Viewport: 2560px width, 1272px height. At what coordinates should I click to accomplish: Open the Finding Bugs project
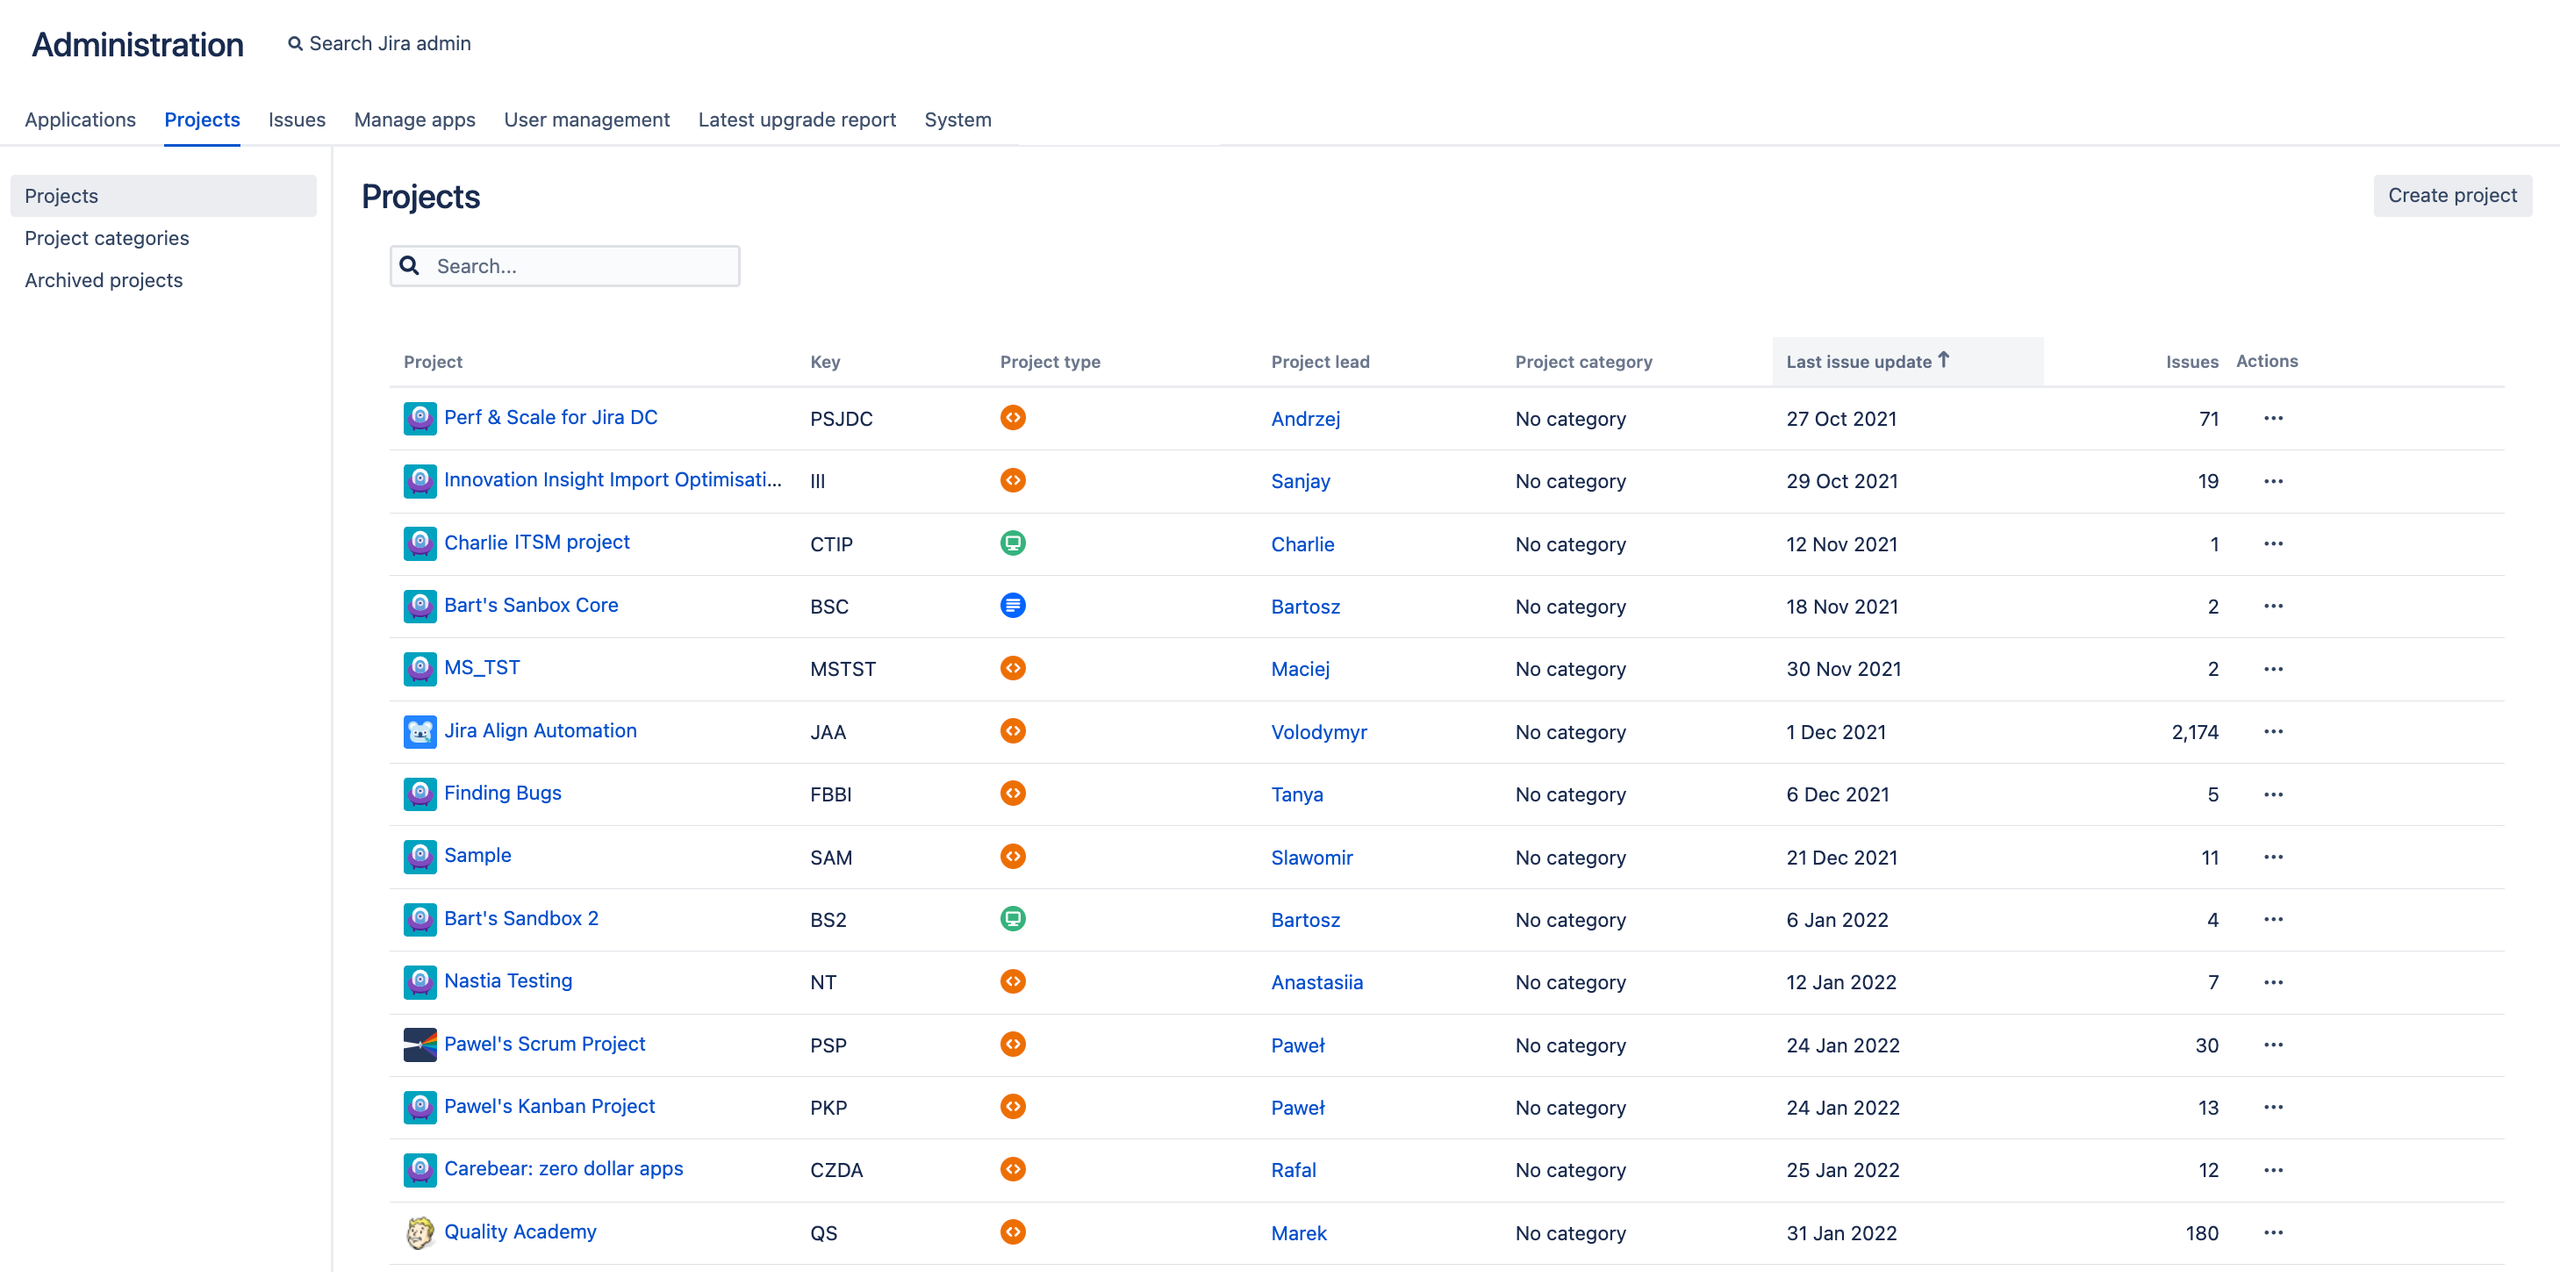[x=502, y=792]
